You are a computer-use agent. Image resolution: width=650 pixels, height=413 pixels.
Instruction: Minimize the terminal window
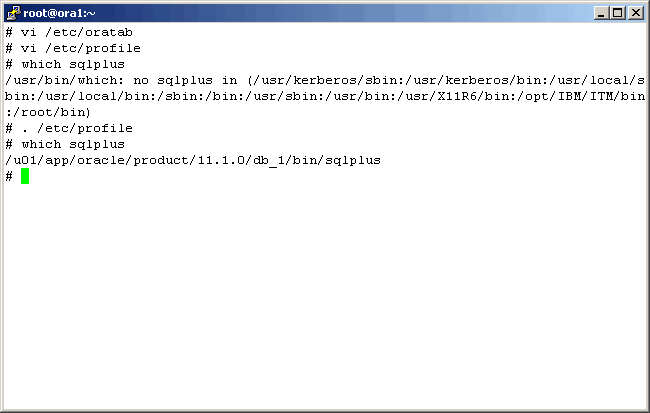click(600, 13)
